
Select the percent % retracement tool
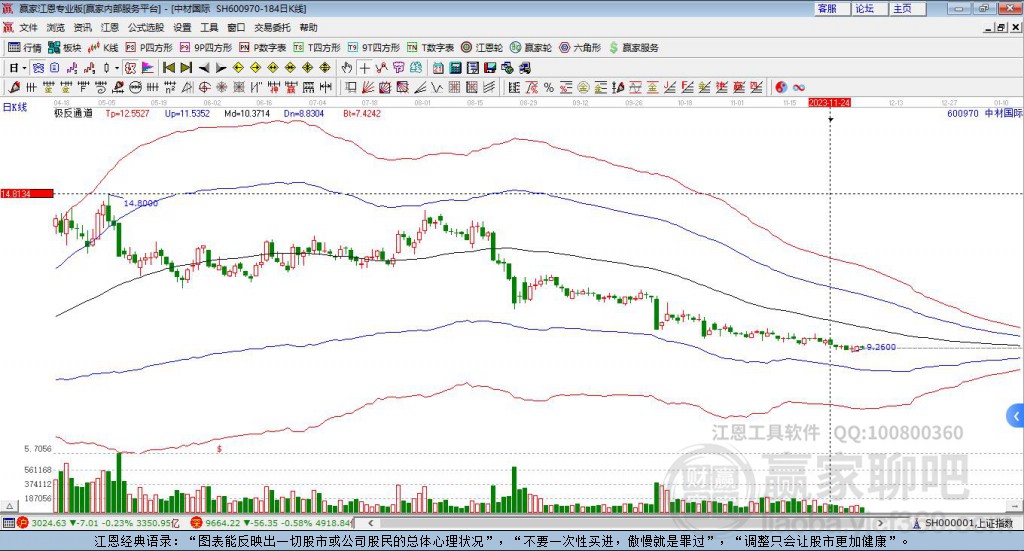click(x=549, y=87)
